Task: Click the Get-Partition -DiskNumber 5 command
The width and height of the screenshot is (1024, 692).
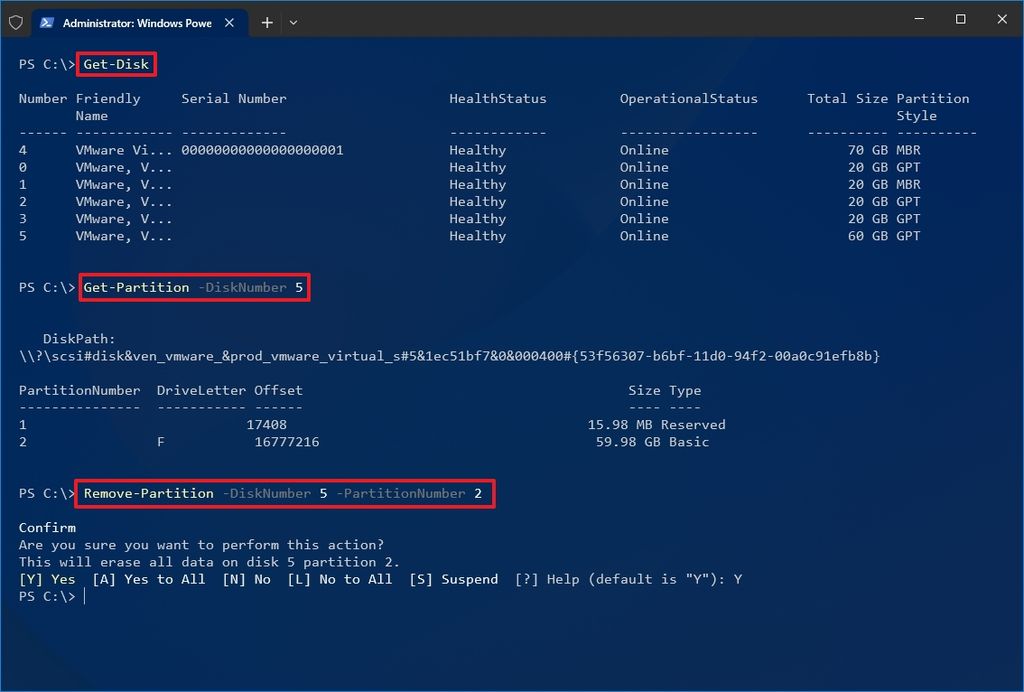Action: pyautogui.click(x=193, y=287)
